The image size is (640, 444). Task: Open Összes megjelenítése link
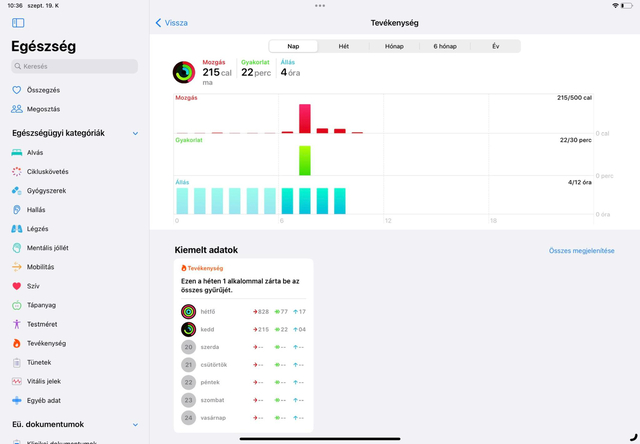point(581,251)
